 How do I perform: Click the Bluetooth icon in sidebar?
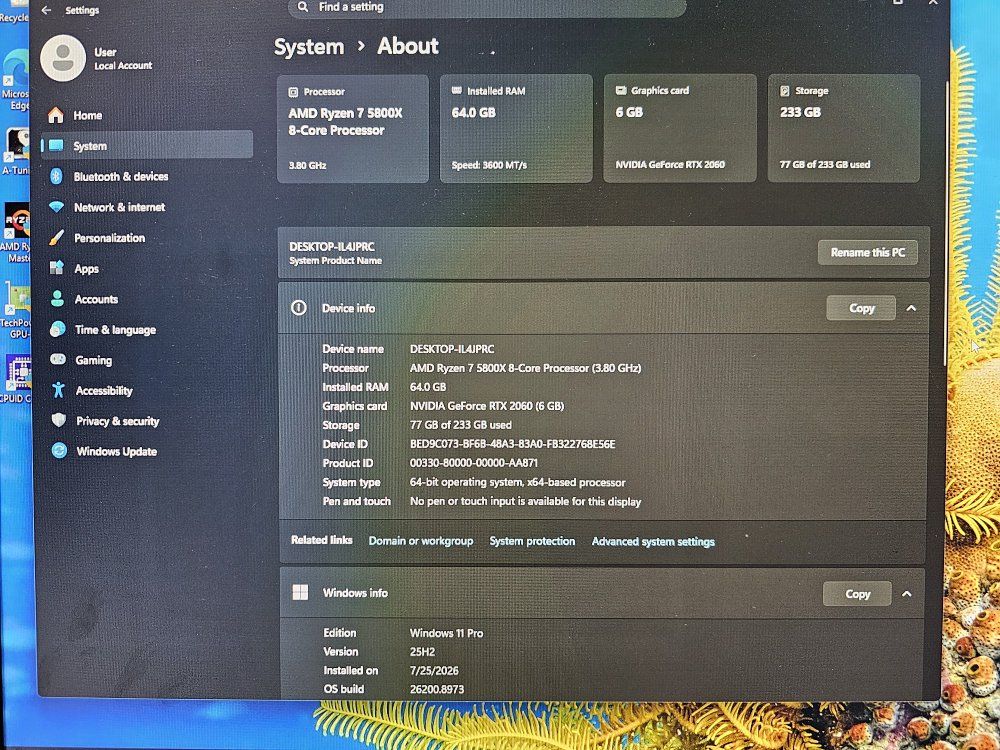click(56, 176)
